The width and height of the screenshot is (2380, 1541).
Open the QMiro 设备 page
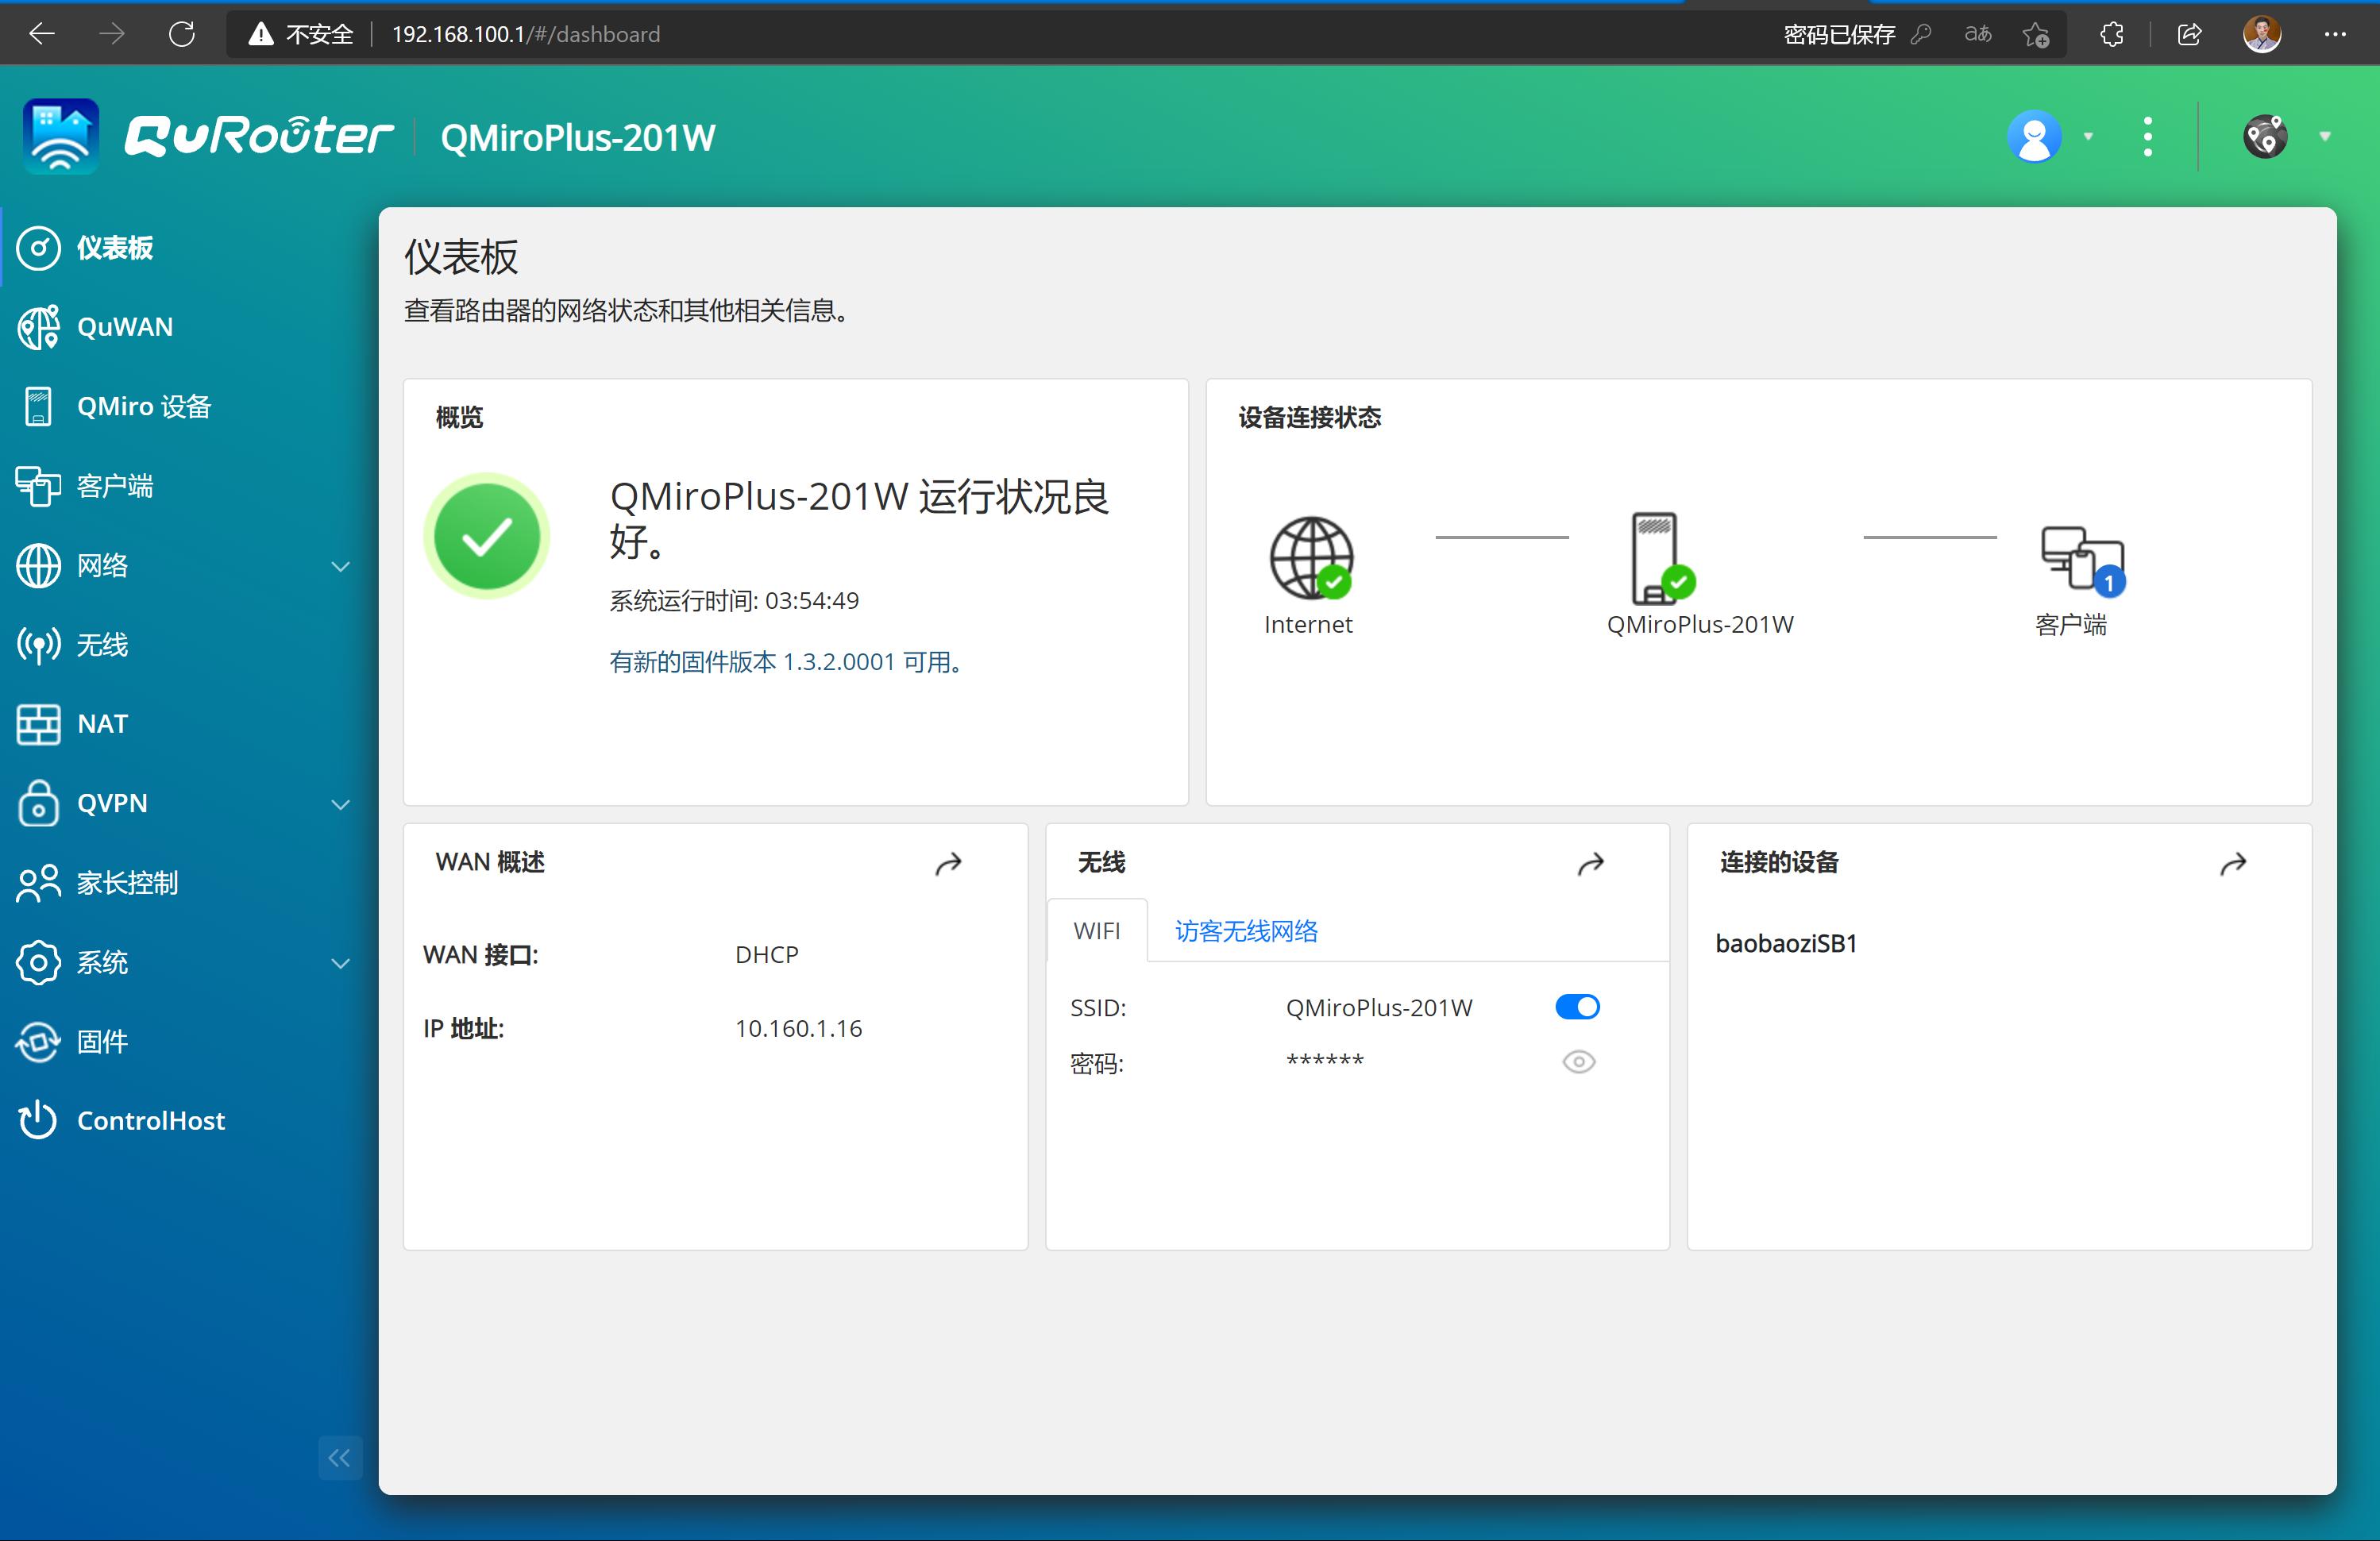coord(144,406)
